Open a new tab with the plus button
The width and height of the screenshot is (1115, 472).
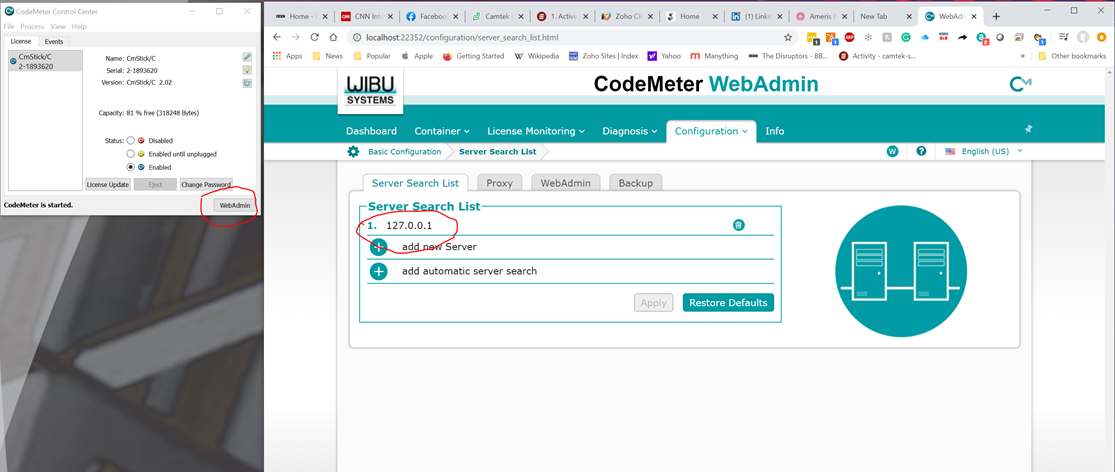[x=996, y=16]
